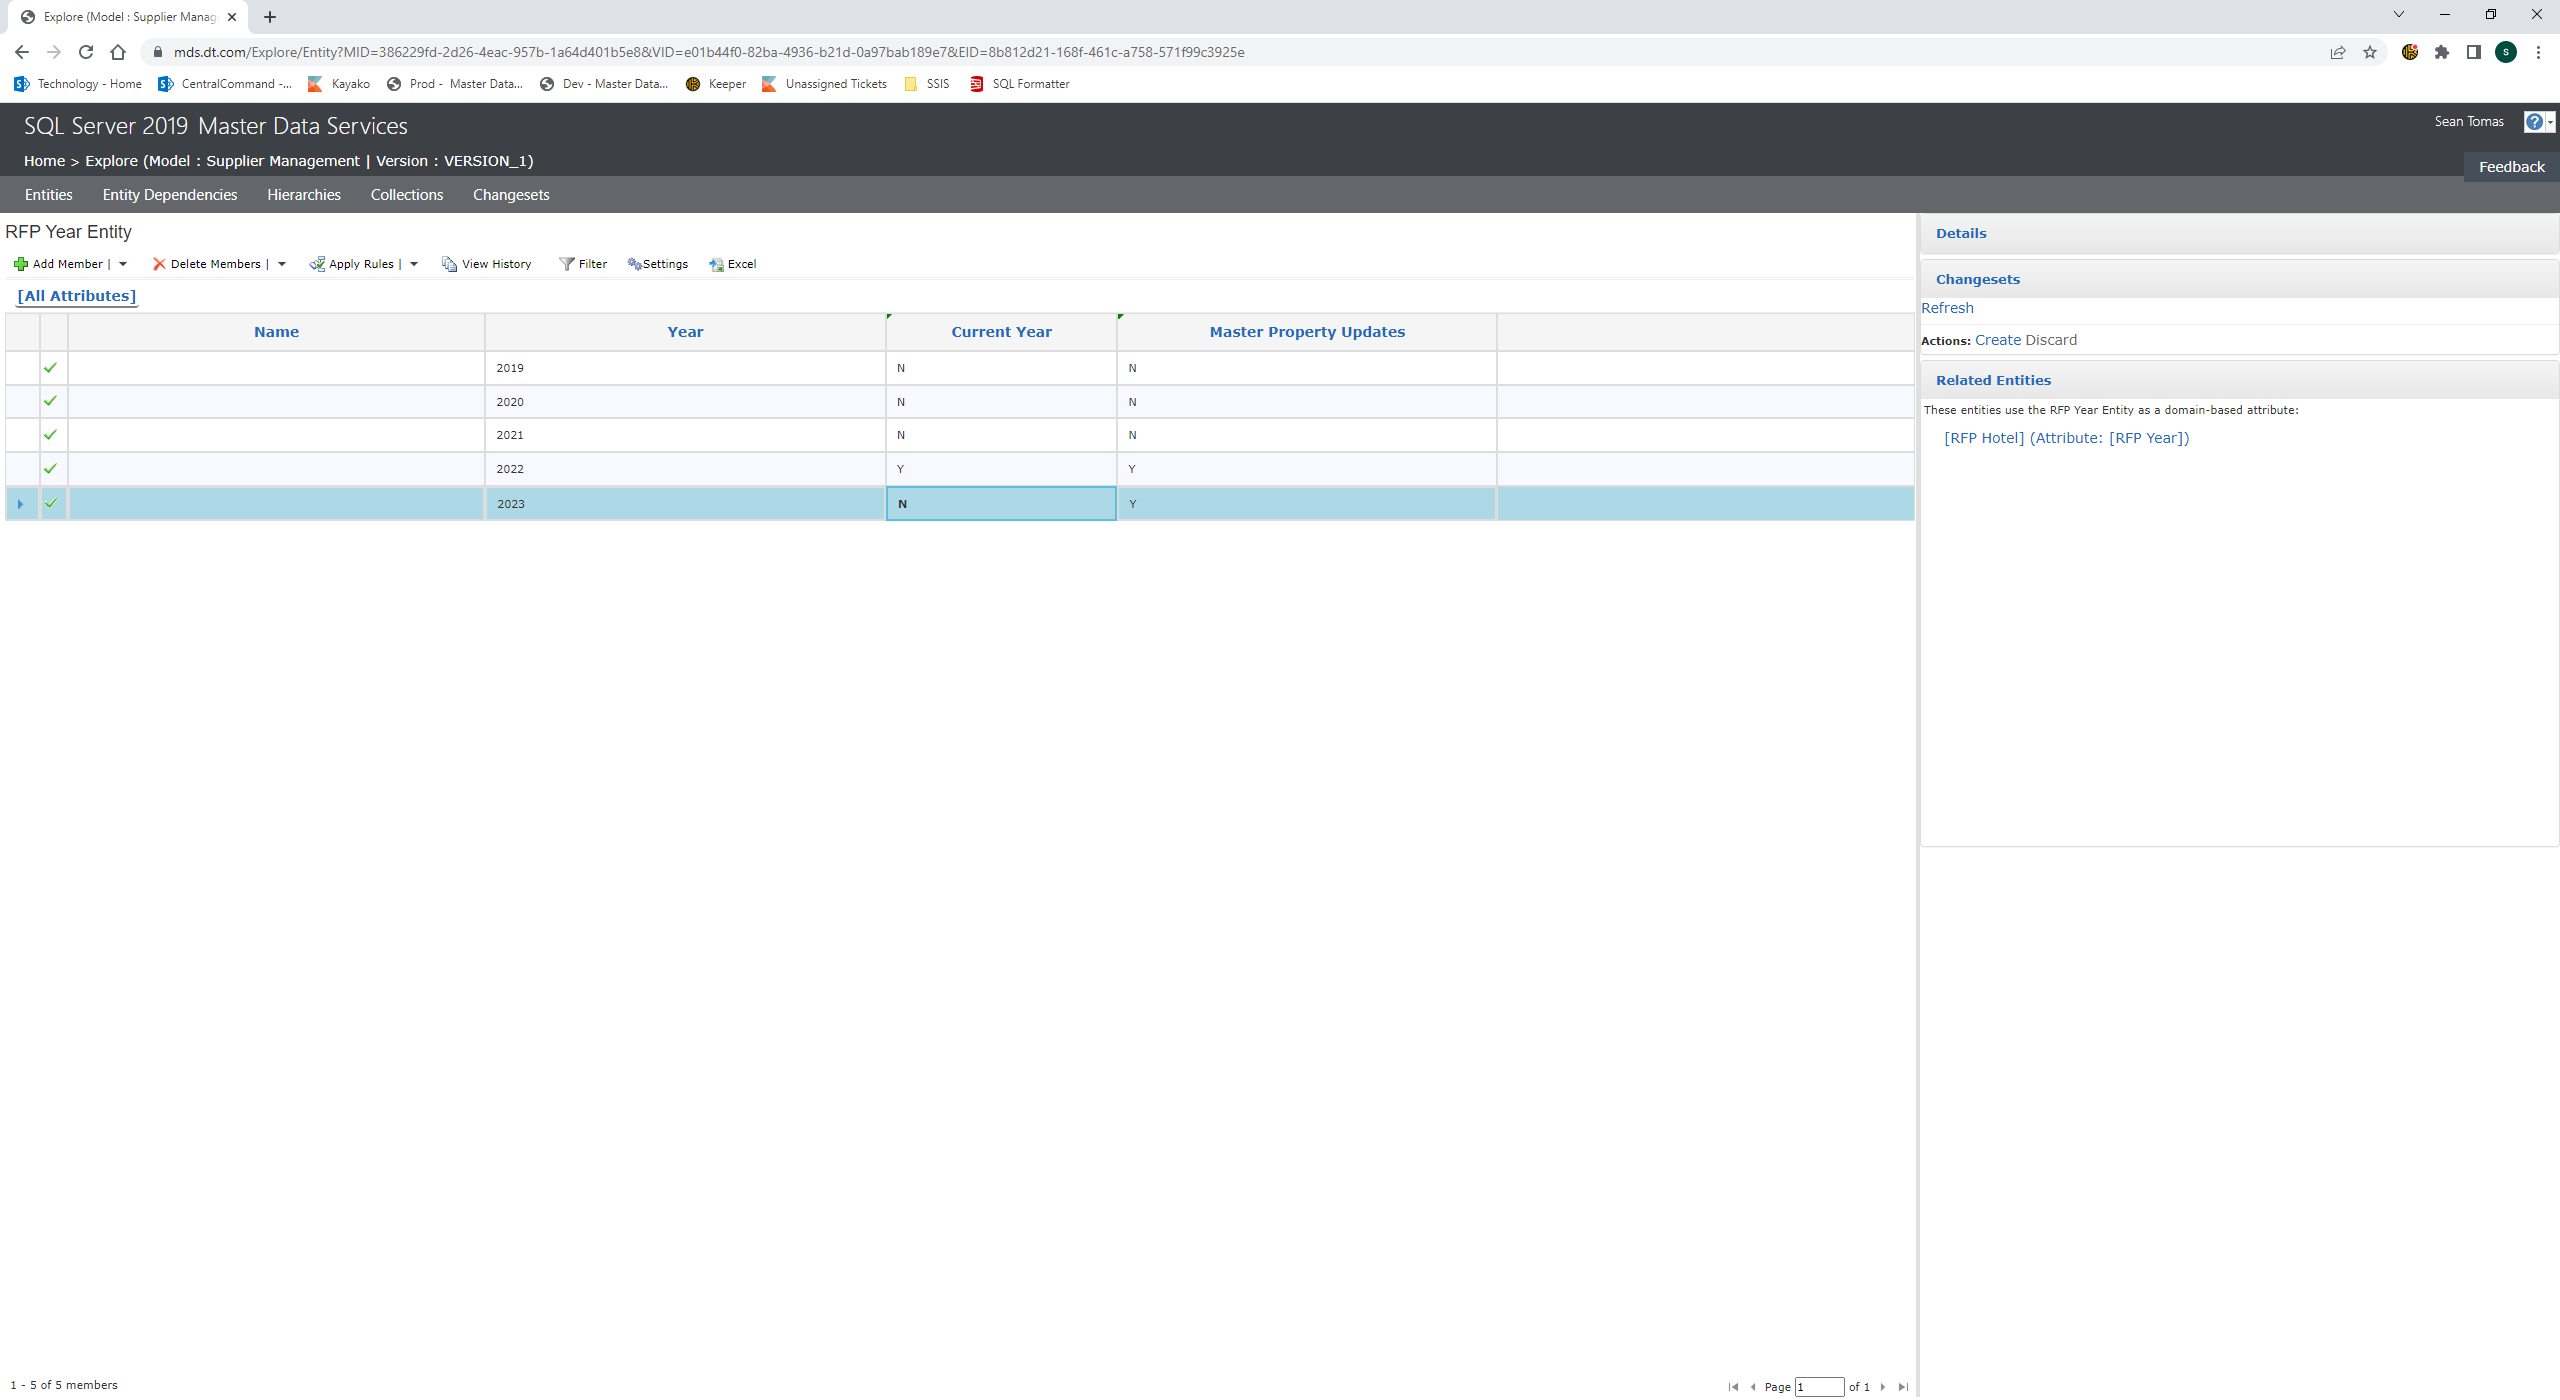
Task: Export via the Excel icon
Action: [716, 264]
